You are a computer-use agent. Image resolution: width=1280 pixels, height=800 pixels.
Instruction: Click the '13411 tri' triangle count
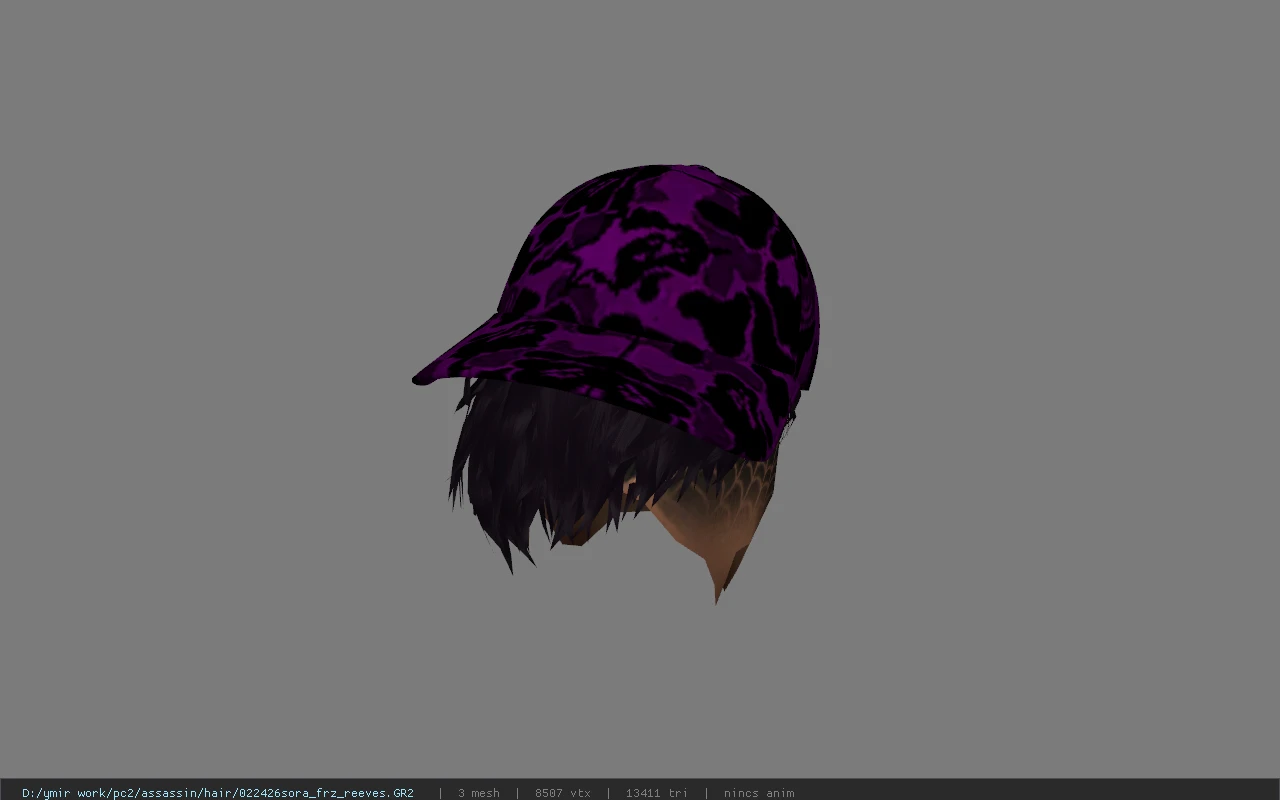coord(656,793)
